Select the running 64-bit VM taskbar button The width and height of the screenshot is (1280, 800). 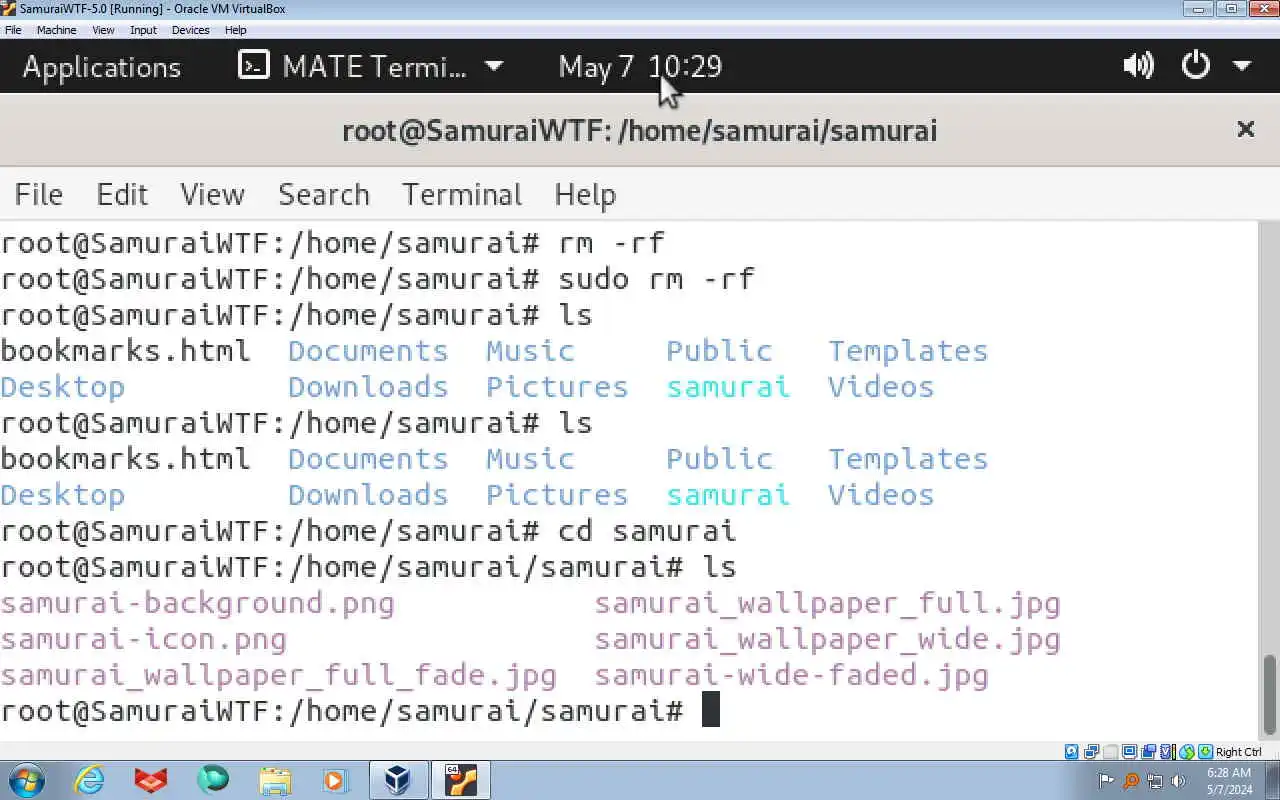click(x=461, y=780)
